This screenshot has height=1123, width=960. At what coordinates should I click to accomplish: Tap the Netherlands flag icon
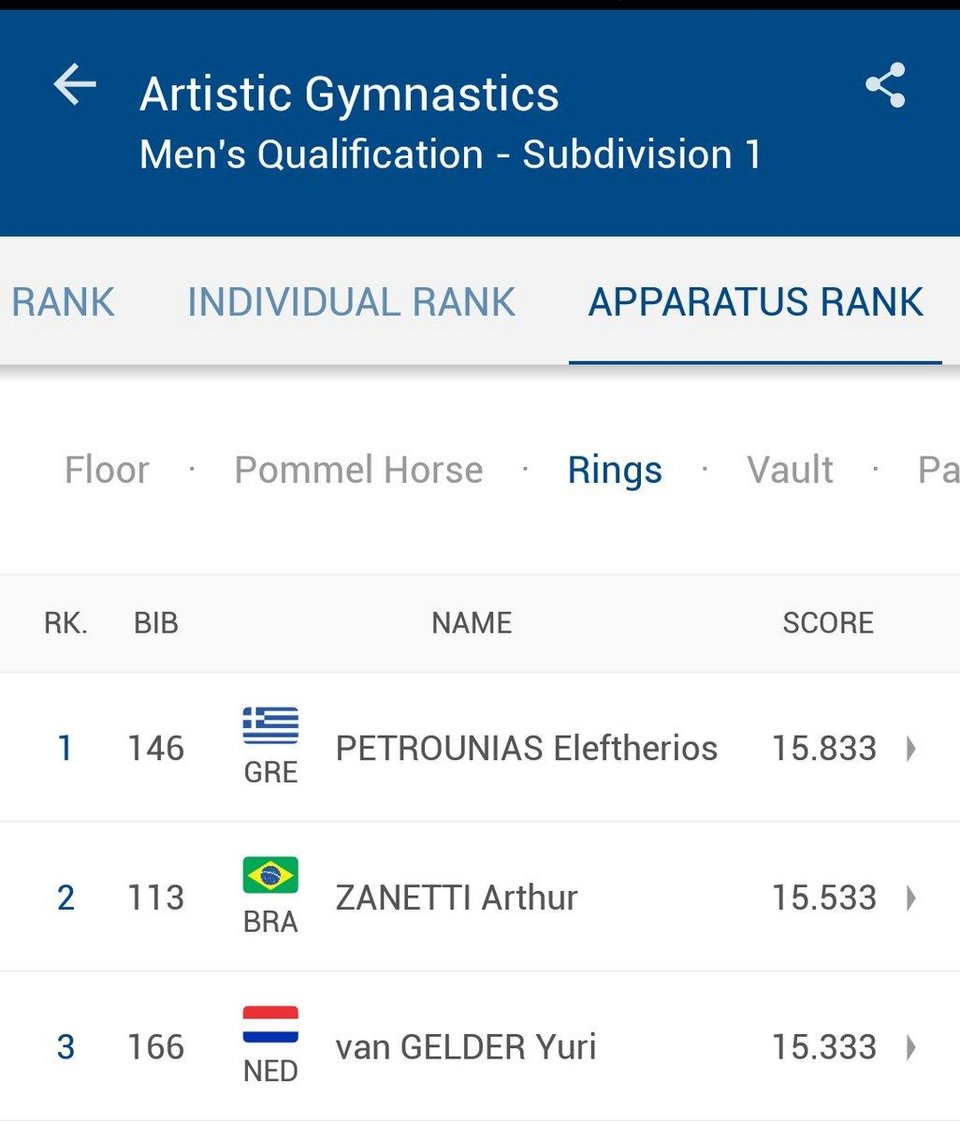pyautogui.click(x=270, y=1024)
